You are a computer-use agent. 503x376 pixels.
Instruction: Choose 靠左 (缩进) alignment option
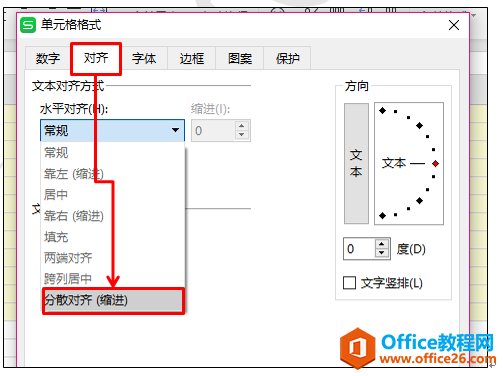click(113, 174)
